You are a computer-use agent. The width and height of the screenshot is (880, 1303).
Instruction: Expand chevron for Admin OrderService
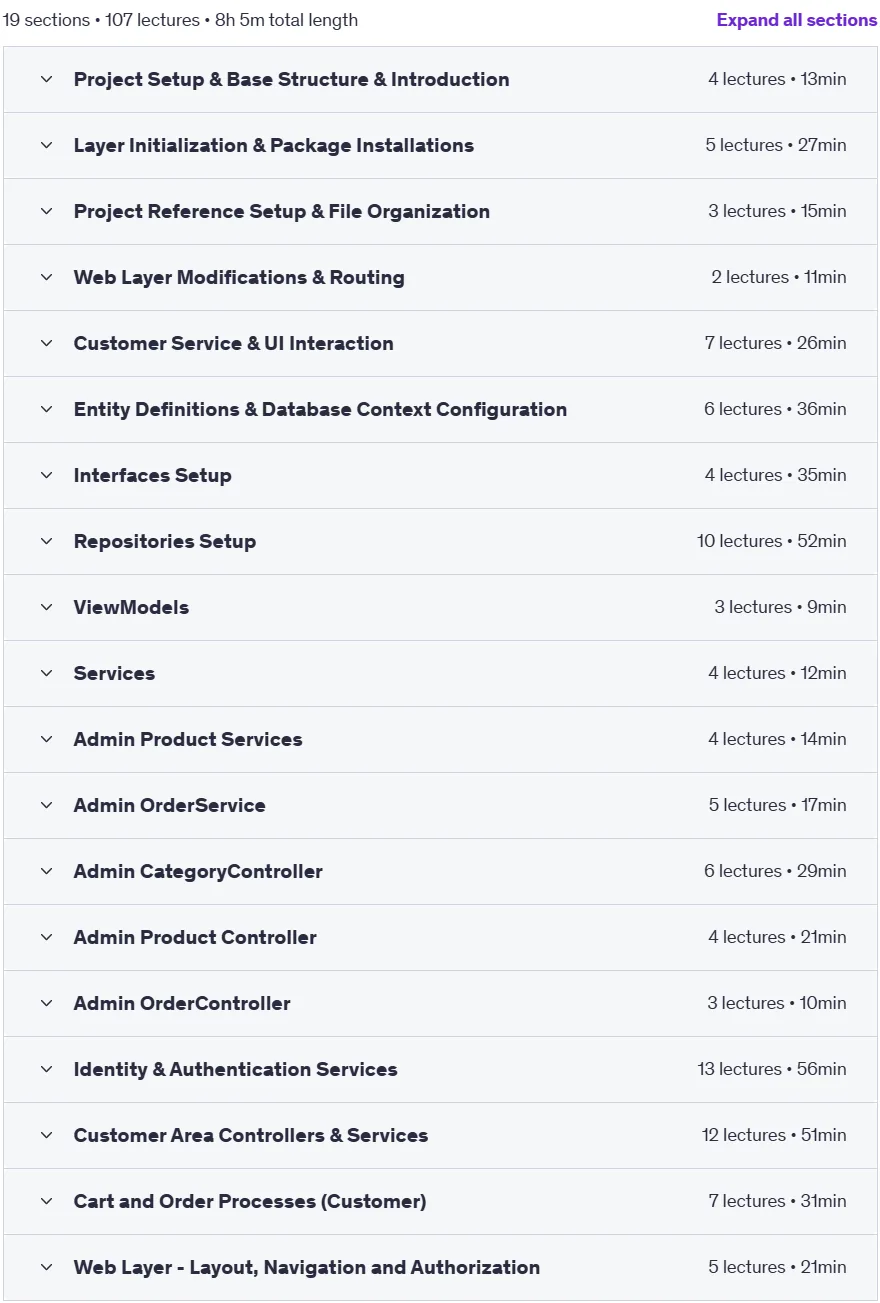point(46,805)
